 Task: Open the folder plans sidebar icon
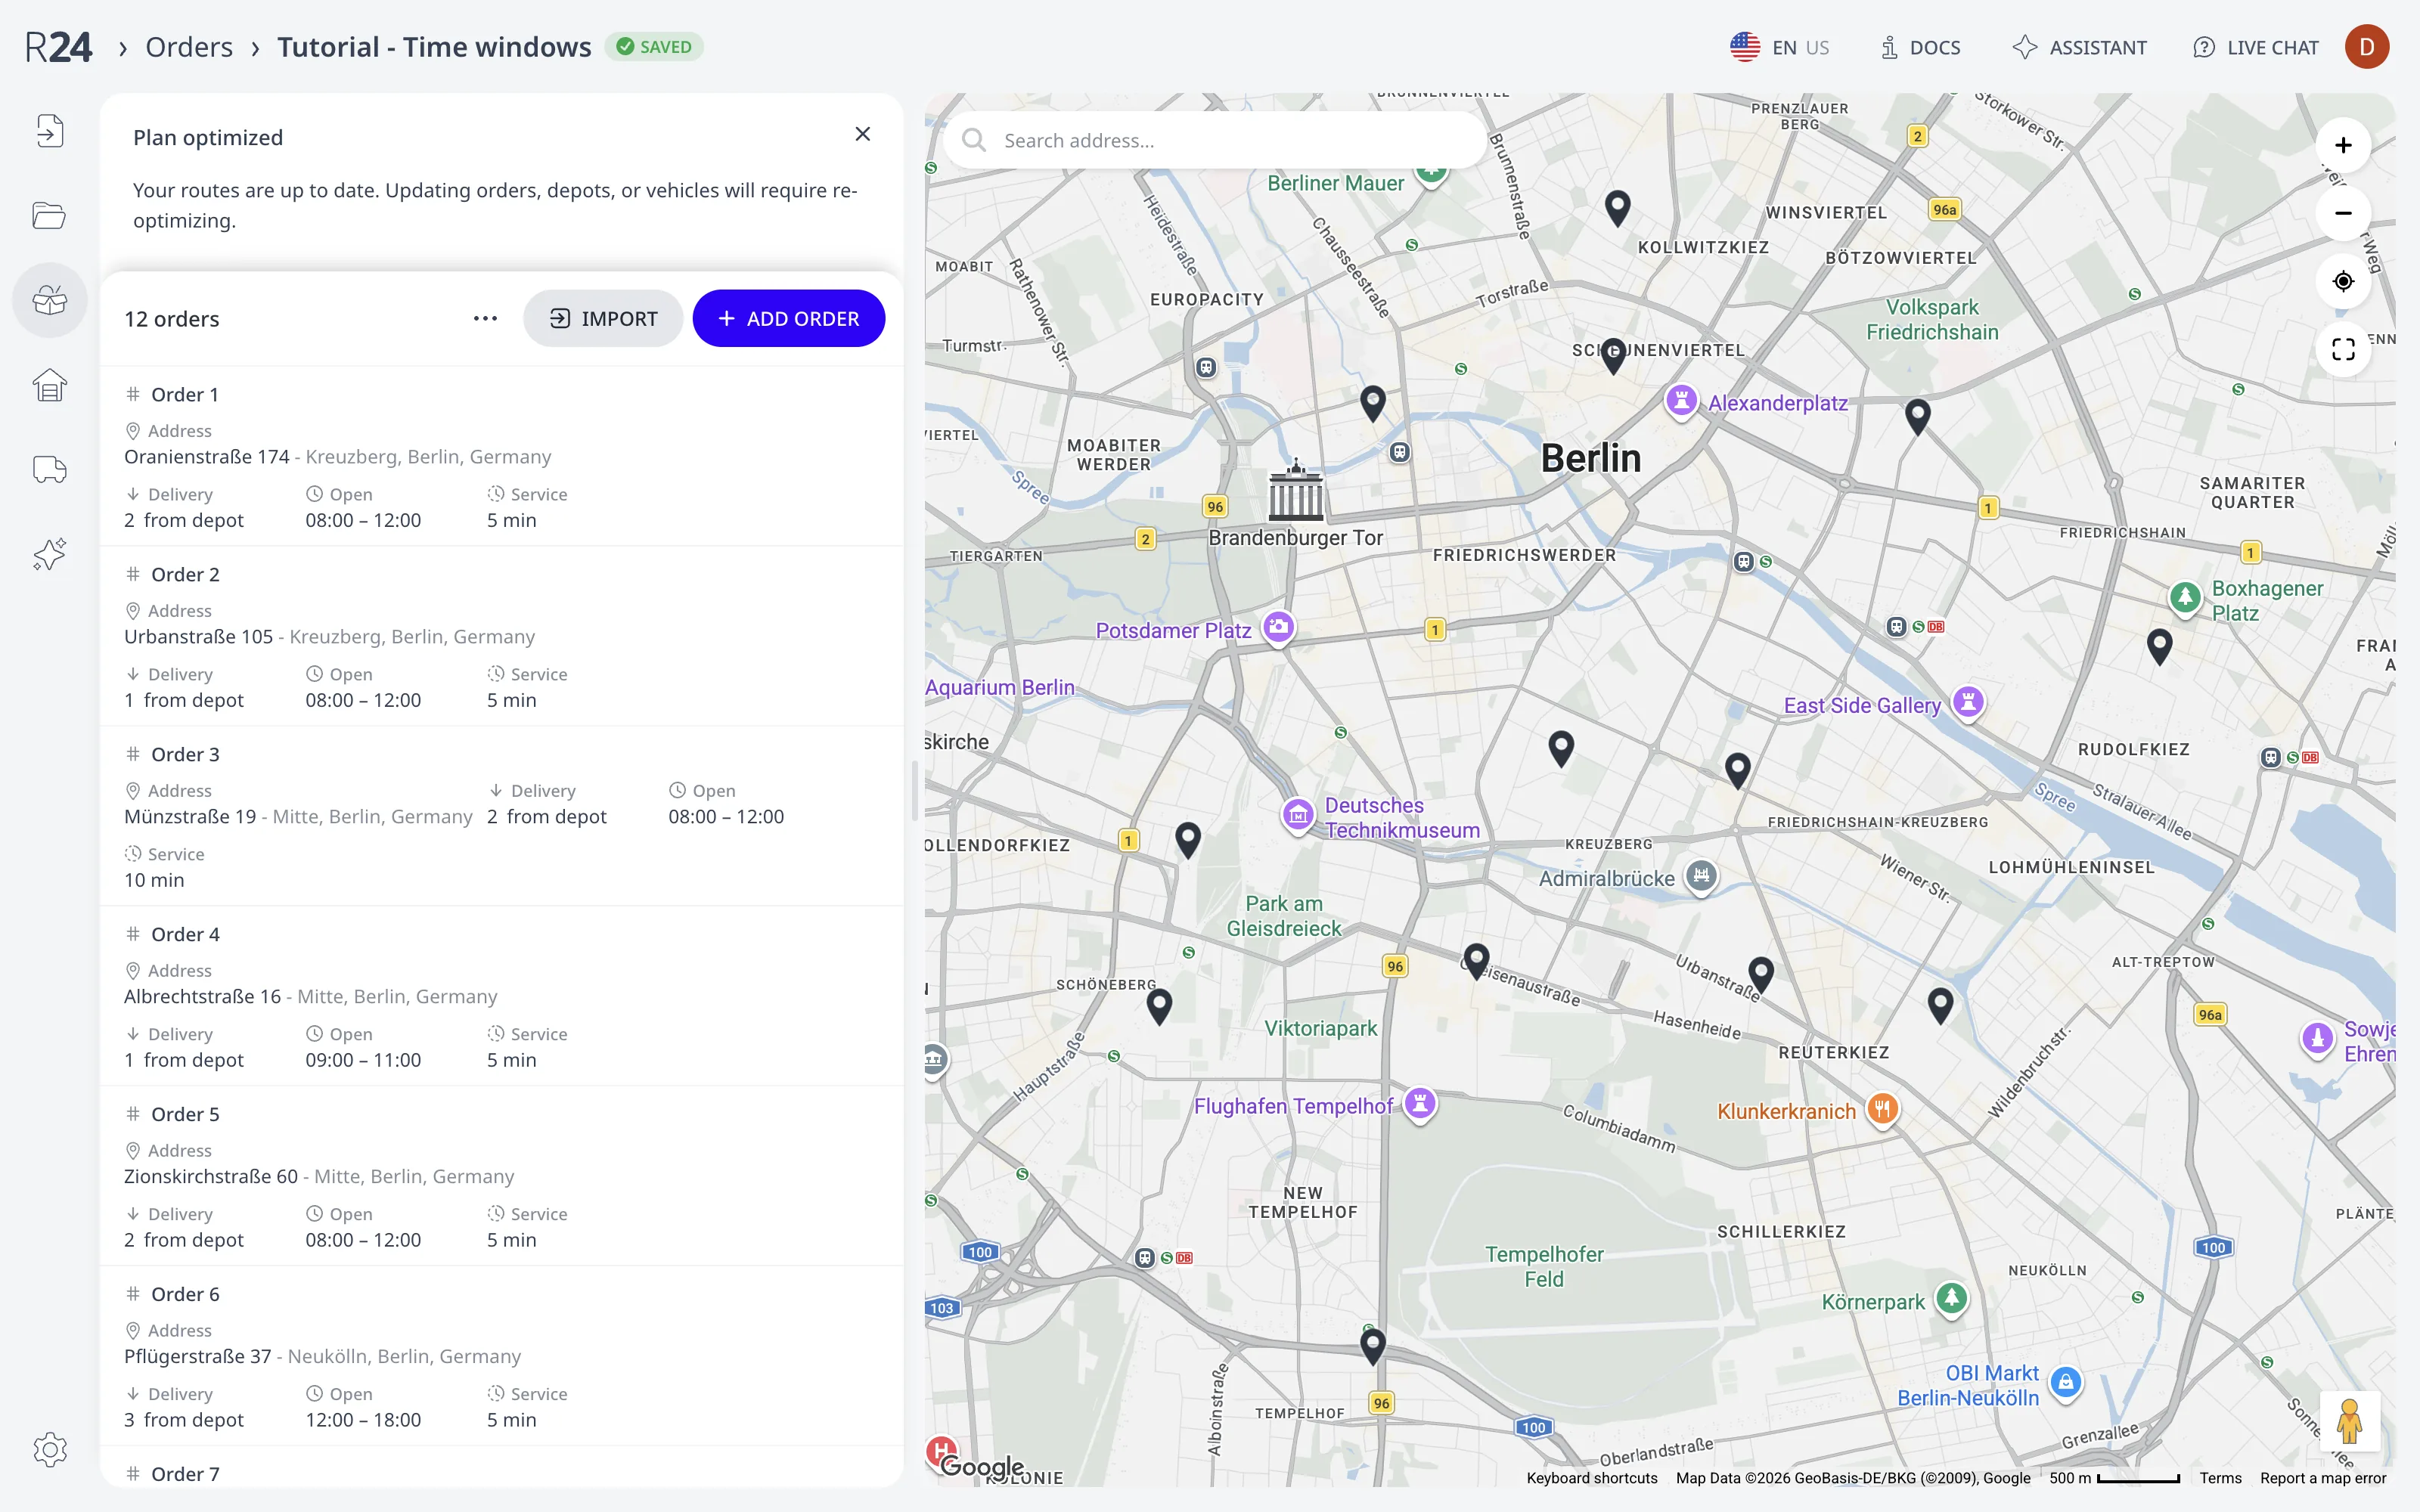(49, 215)
